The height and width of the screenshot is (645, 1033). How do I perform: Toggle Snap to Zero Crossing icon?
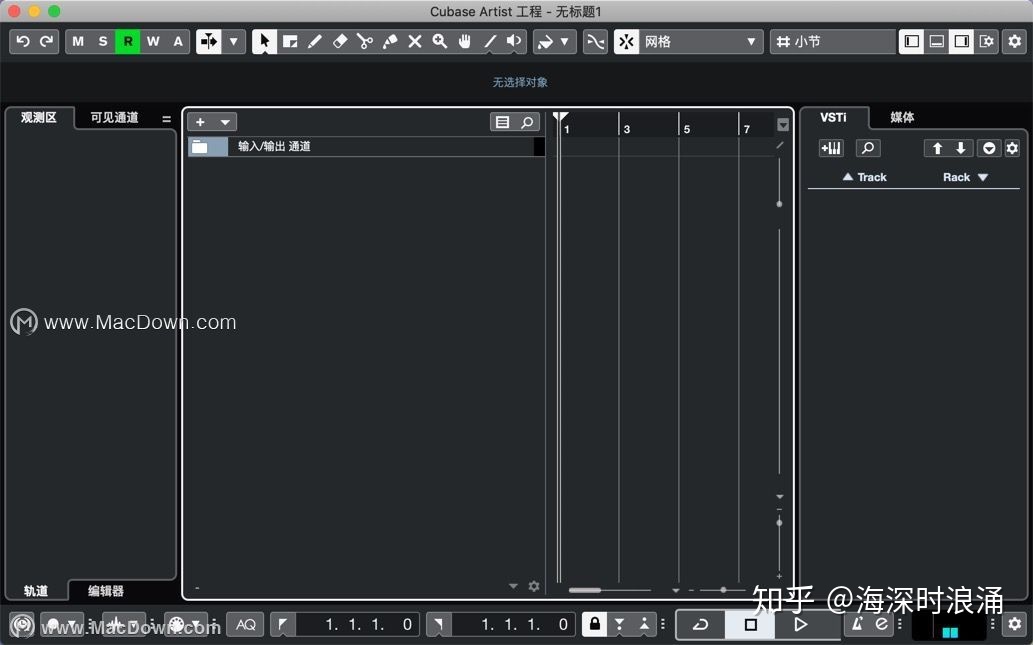tap(596, 42)
